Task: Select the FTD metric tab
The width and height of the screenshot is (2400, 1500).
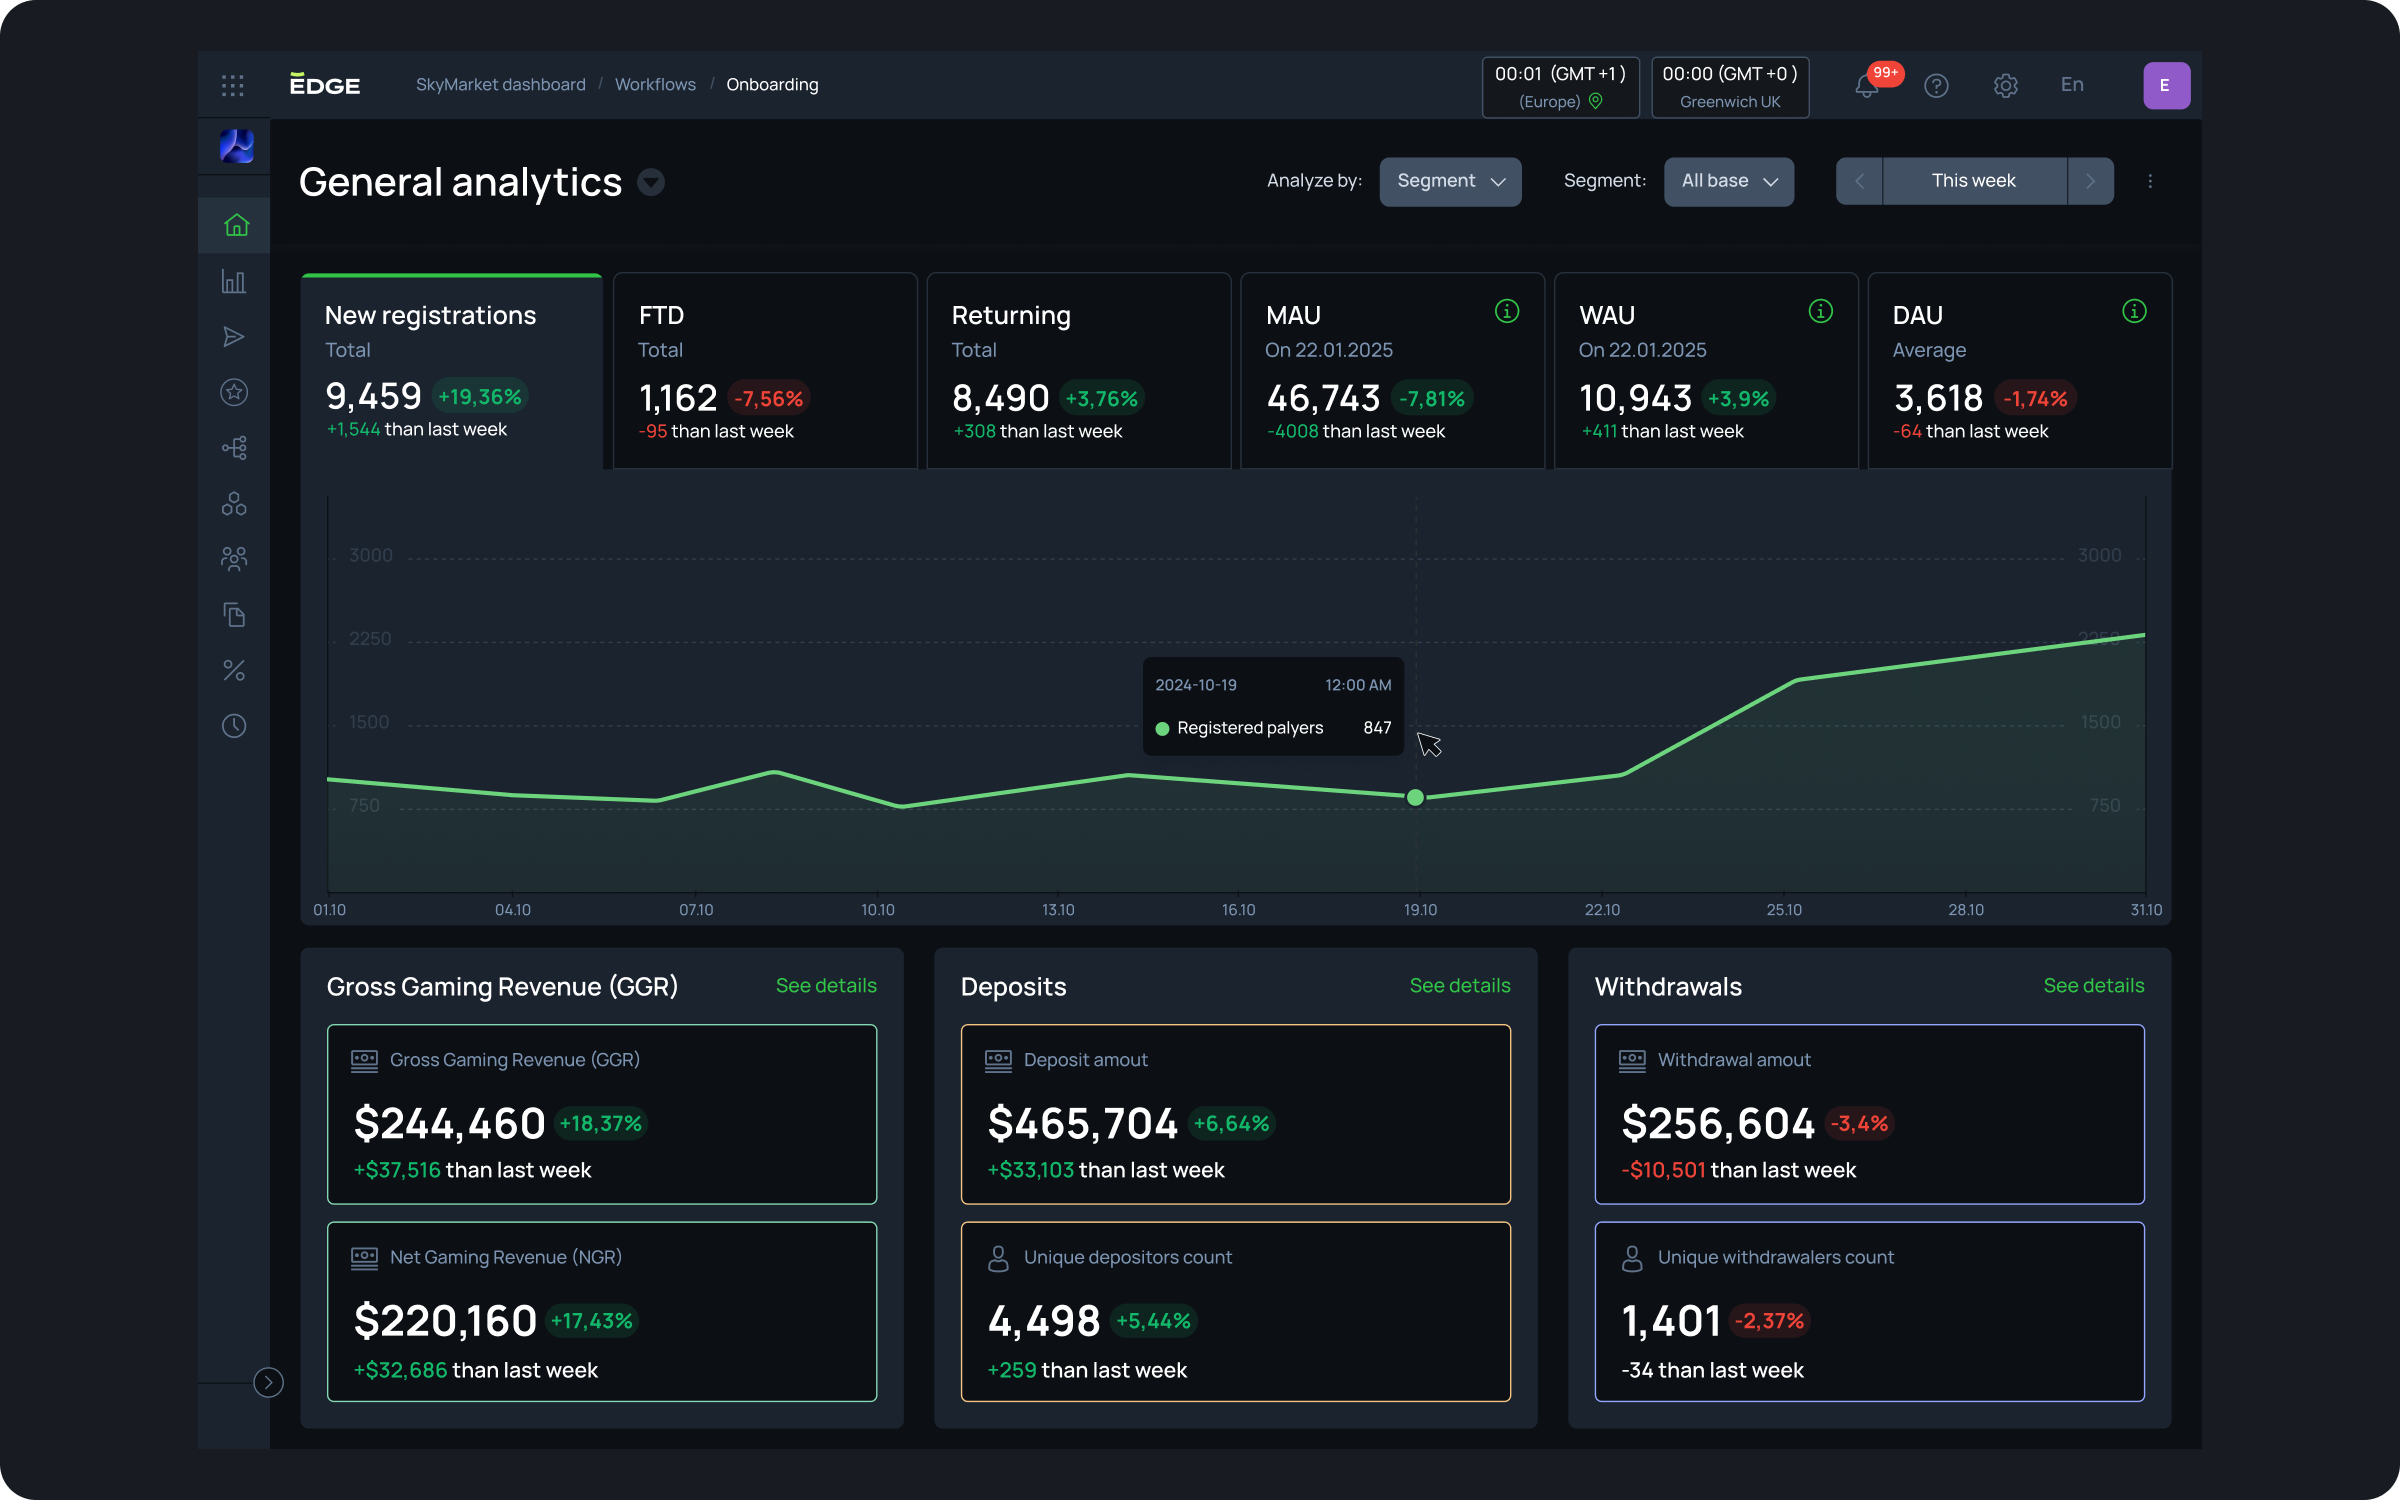Action: (x=765, y=370)
